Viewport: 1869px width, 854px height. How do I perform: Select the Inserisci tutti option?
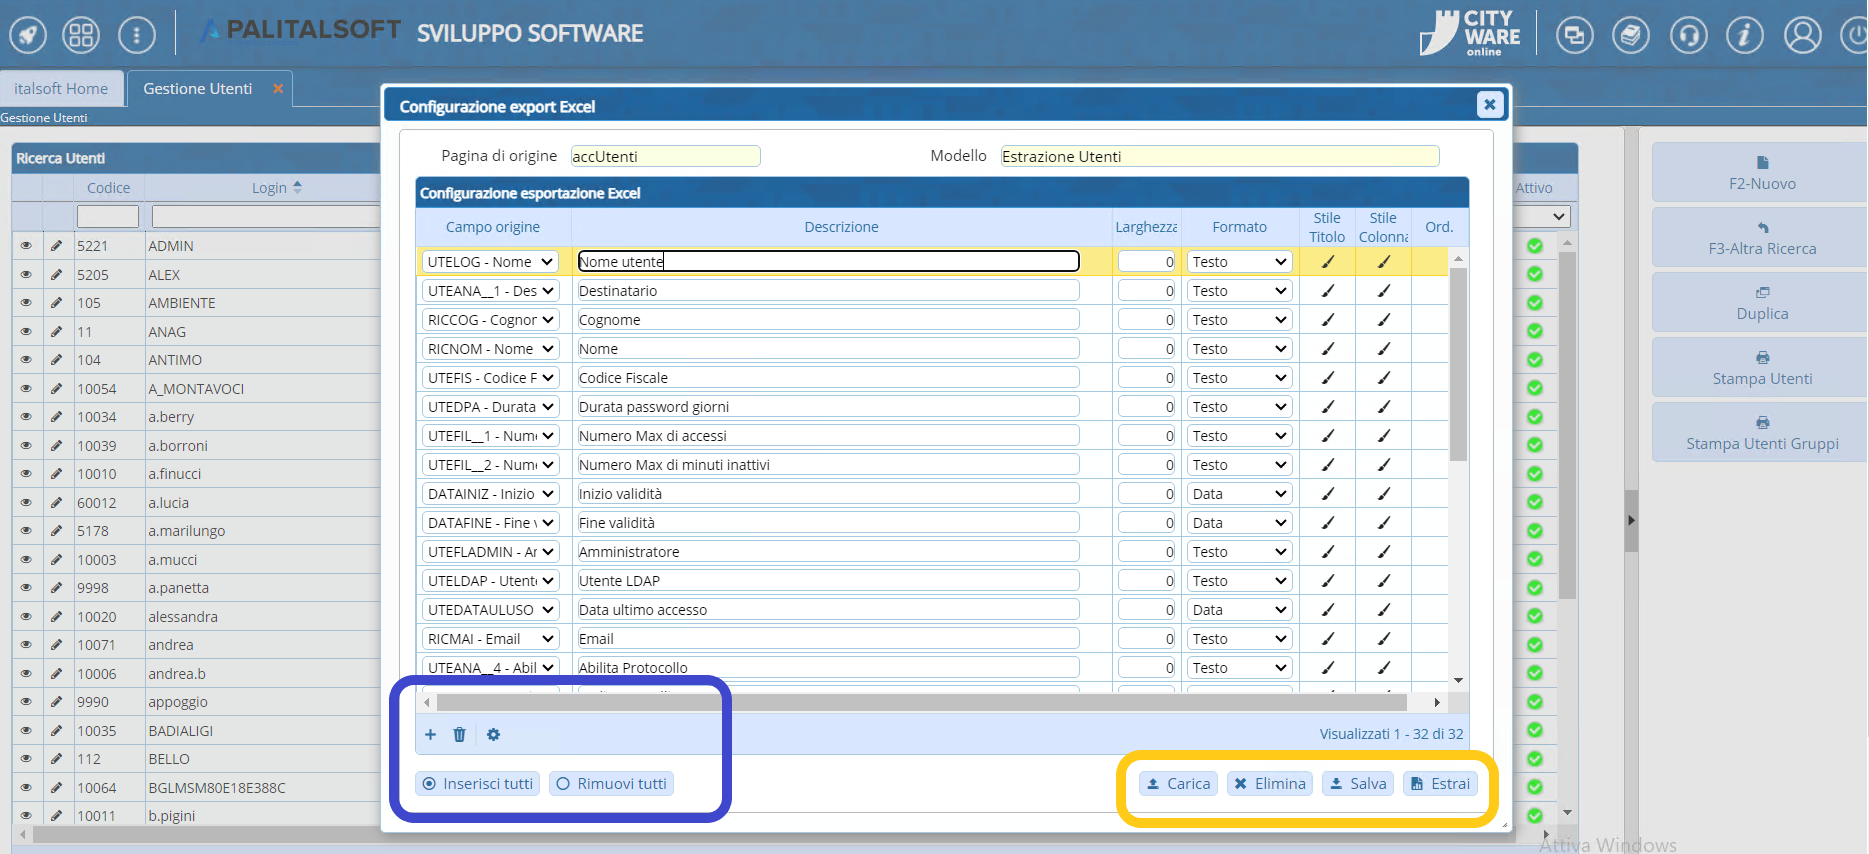click(x=478, y=784)
